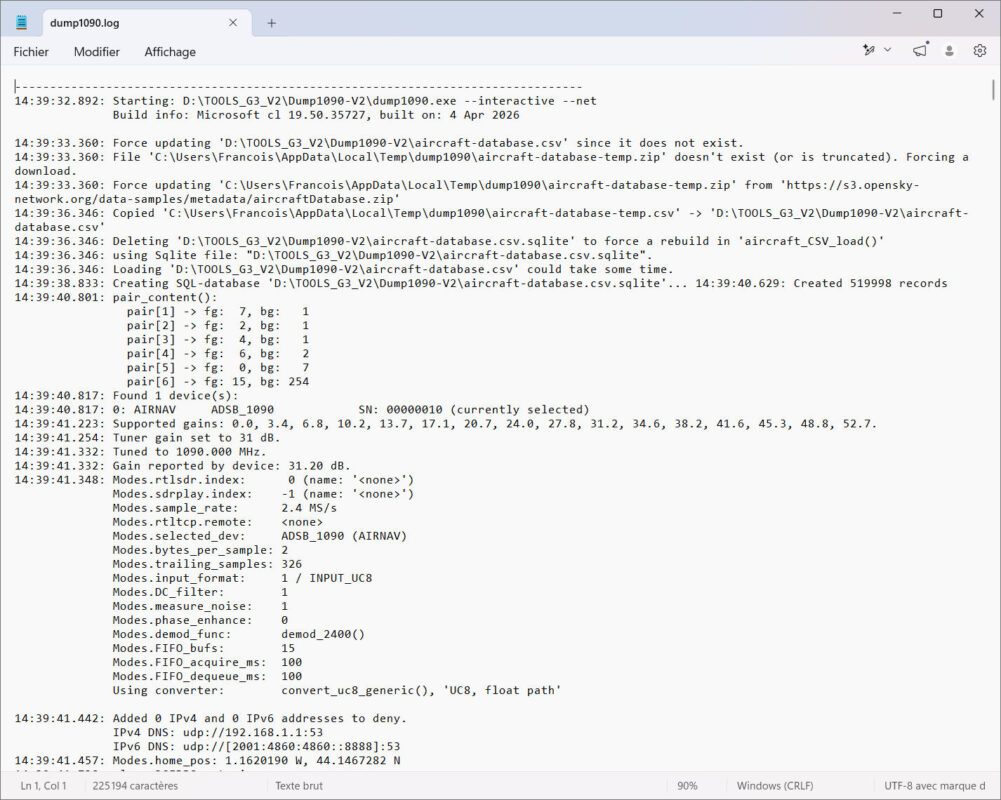The width and height of the screenshot is (1001, 800).
Task: Click the 'Modes.FIFO_dequeue_ms: 100' line
Action: pyautogui.click(x=207, y=677)
